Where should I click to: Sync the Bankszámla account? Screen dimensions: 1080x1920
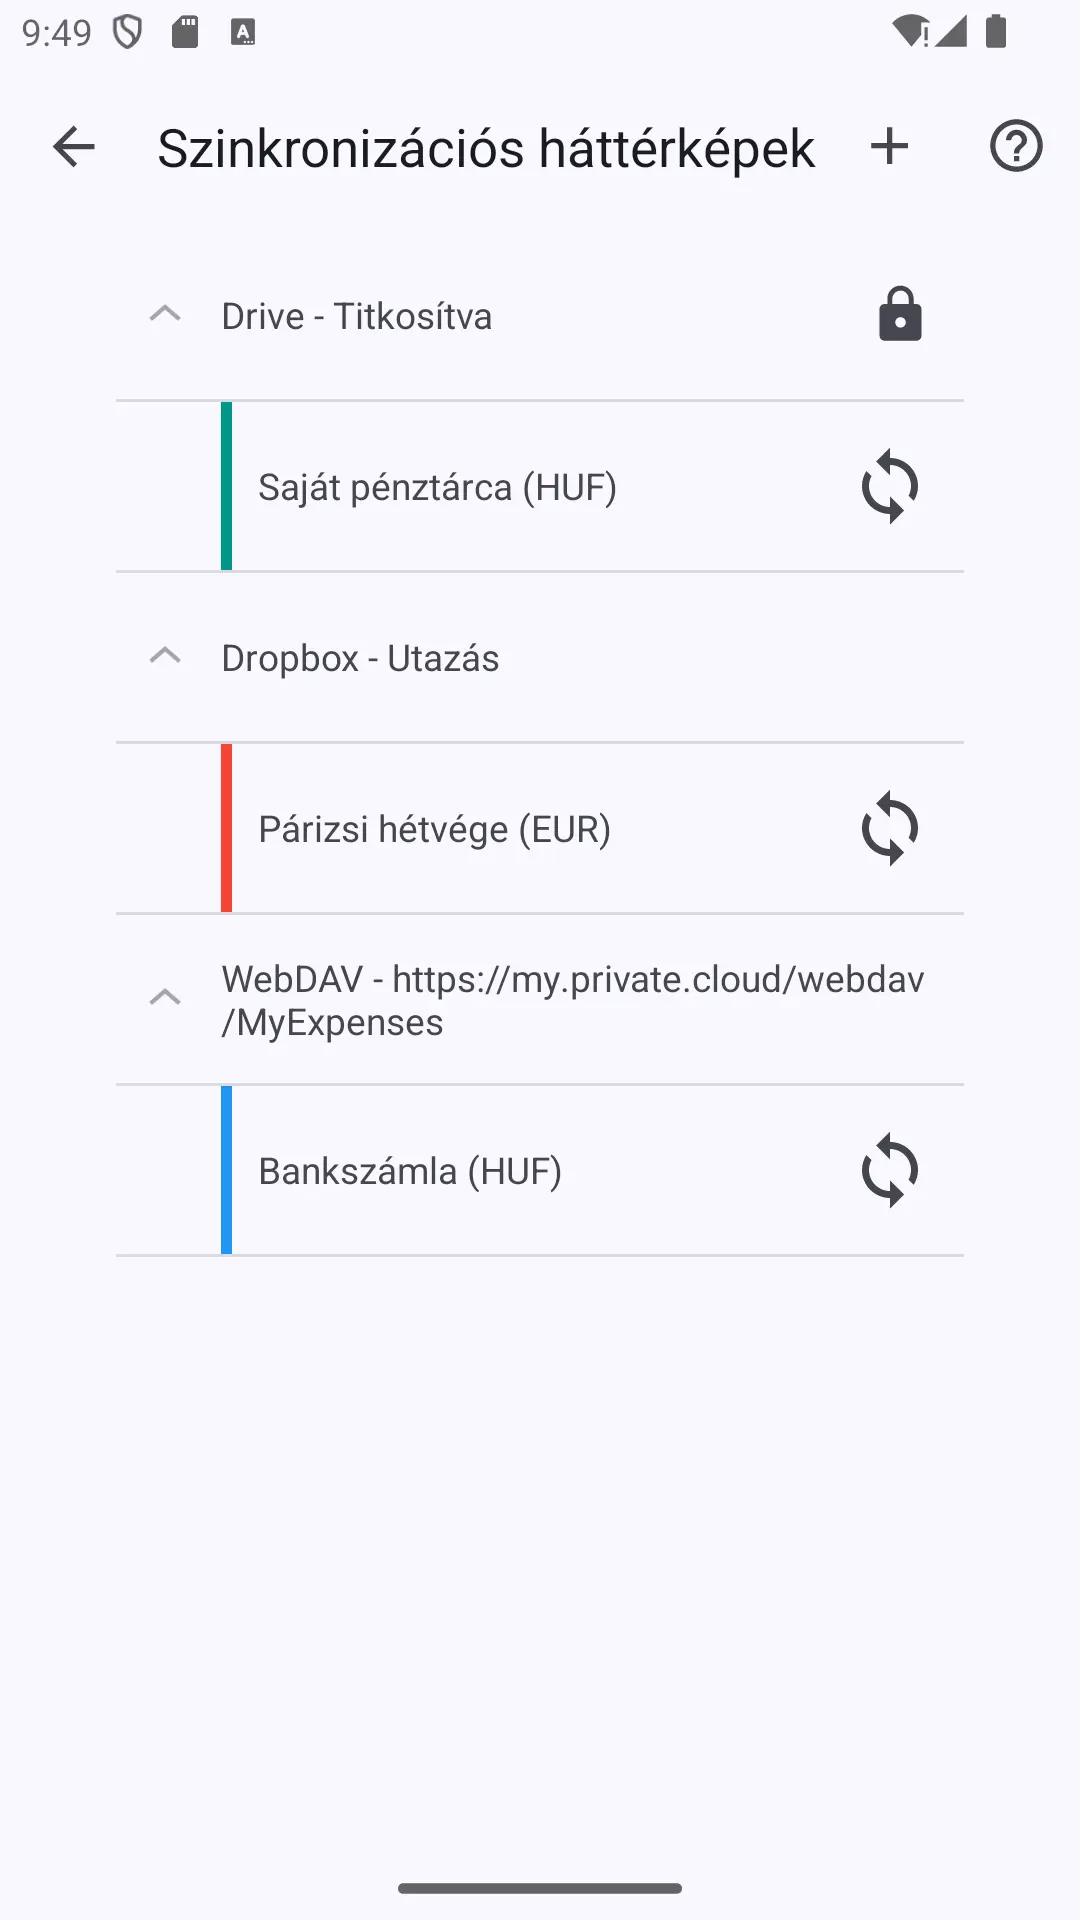click(x=890, y=1171)
